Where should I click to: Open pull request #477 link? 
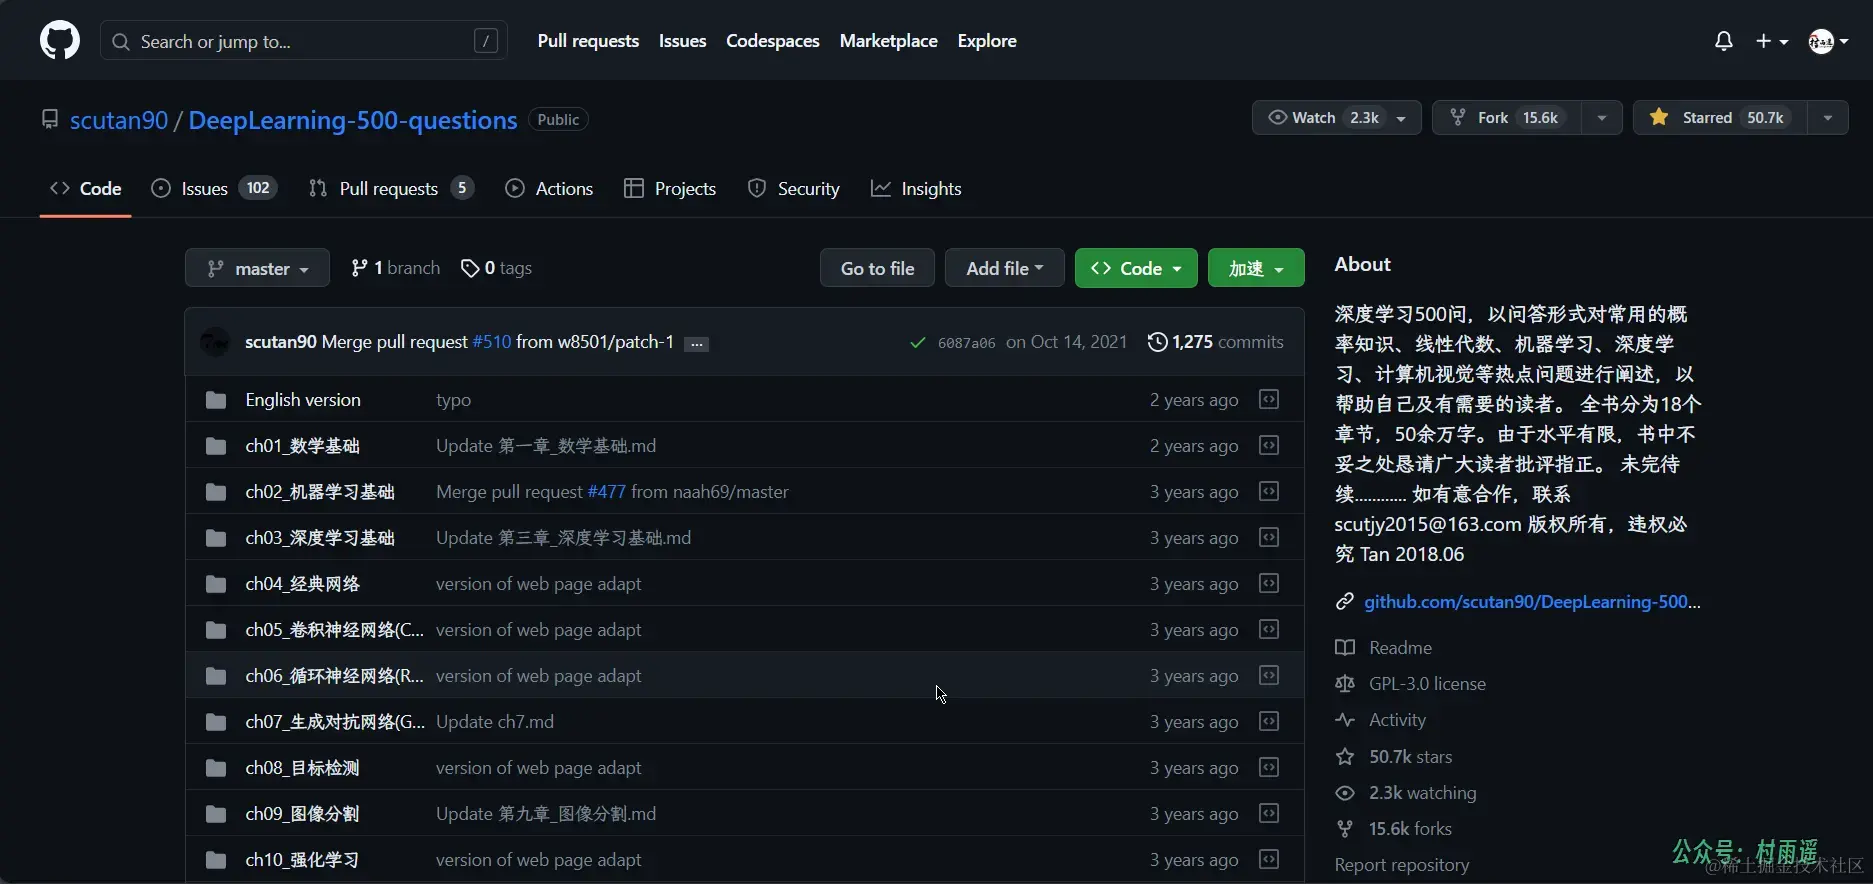[607, 492]
